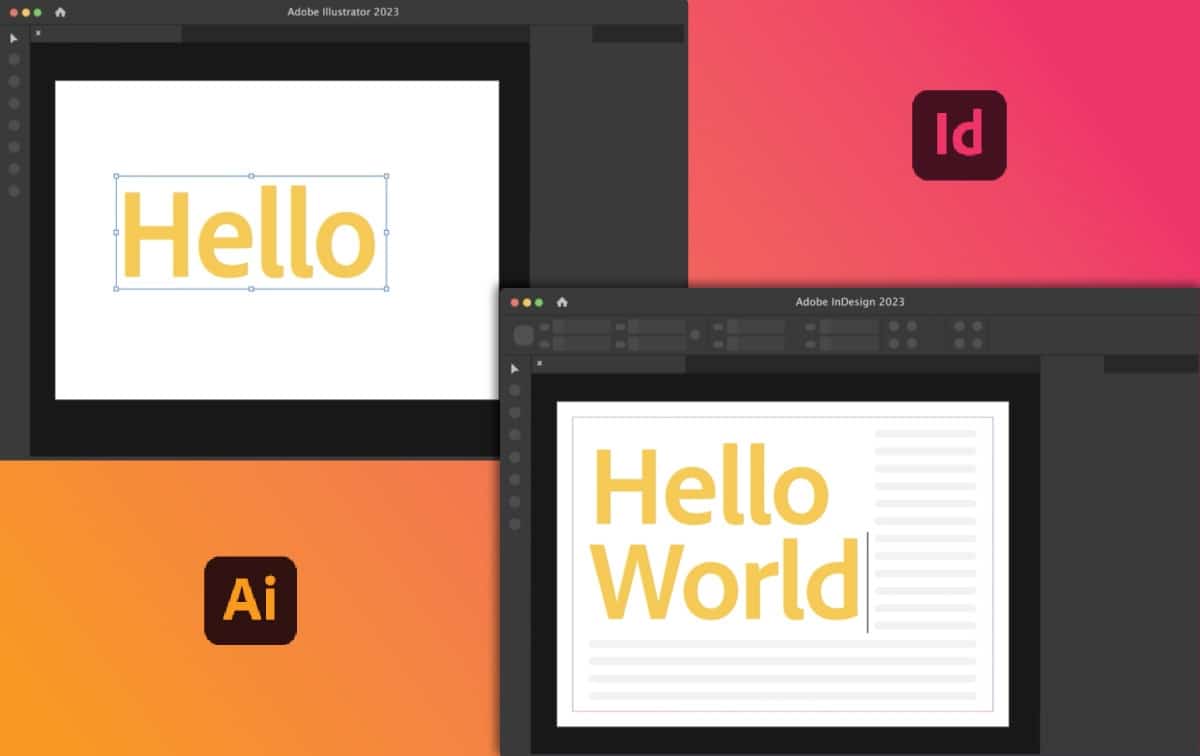The image size is (1200, 756).
Task: Select the Selection tool in InDesign's toolbar
Action: [513, 369]
